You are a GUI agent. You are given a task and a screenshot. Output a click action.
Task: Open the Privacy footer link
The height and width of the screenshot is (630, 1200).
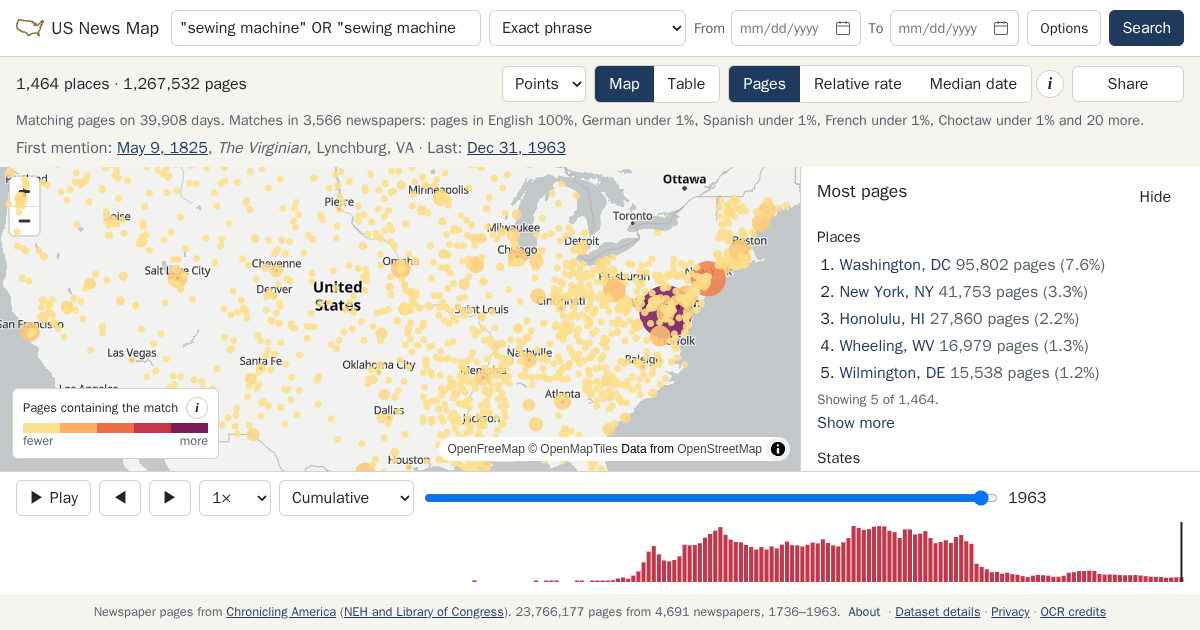(x=1010, y=612)
